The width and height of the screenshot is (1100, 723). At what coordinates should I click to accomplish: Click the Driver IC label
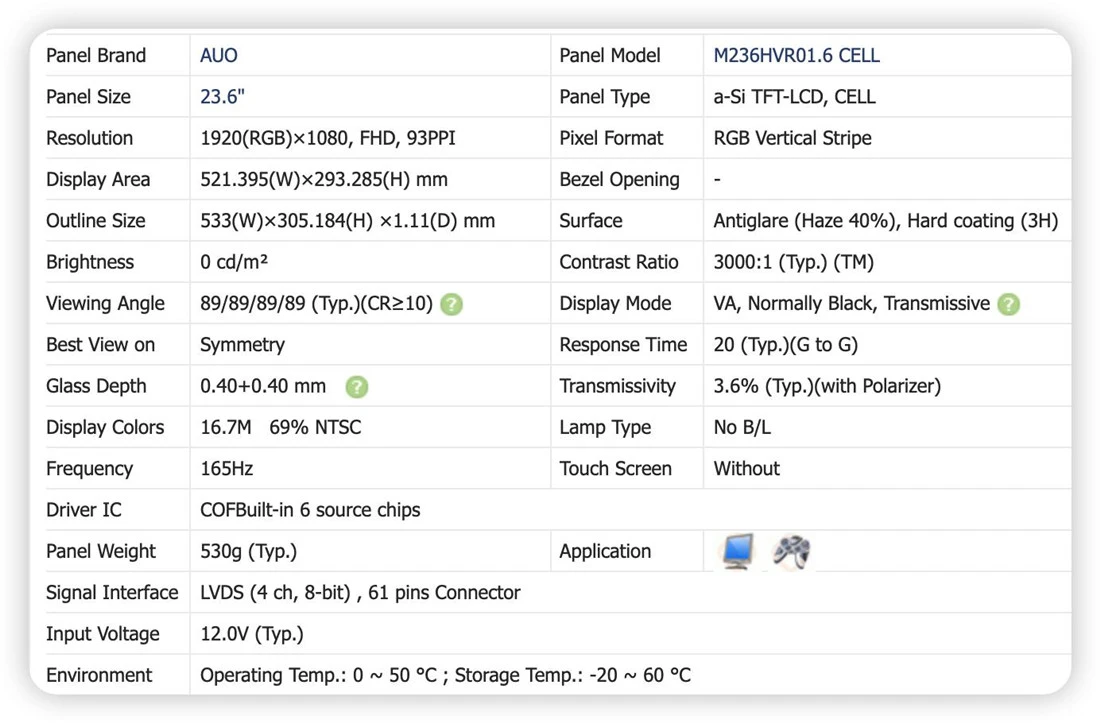click(x=83, y=511)
